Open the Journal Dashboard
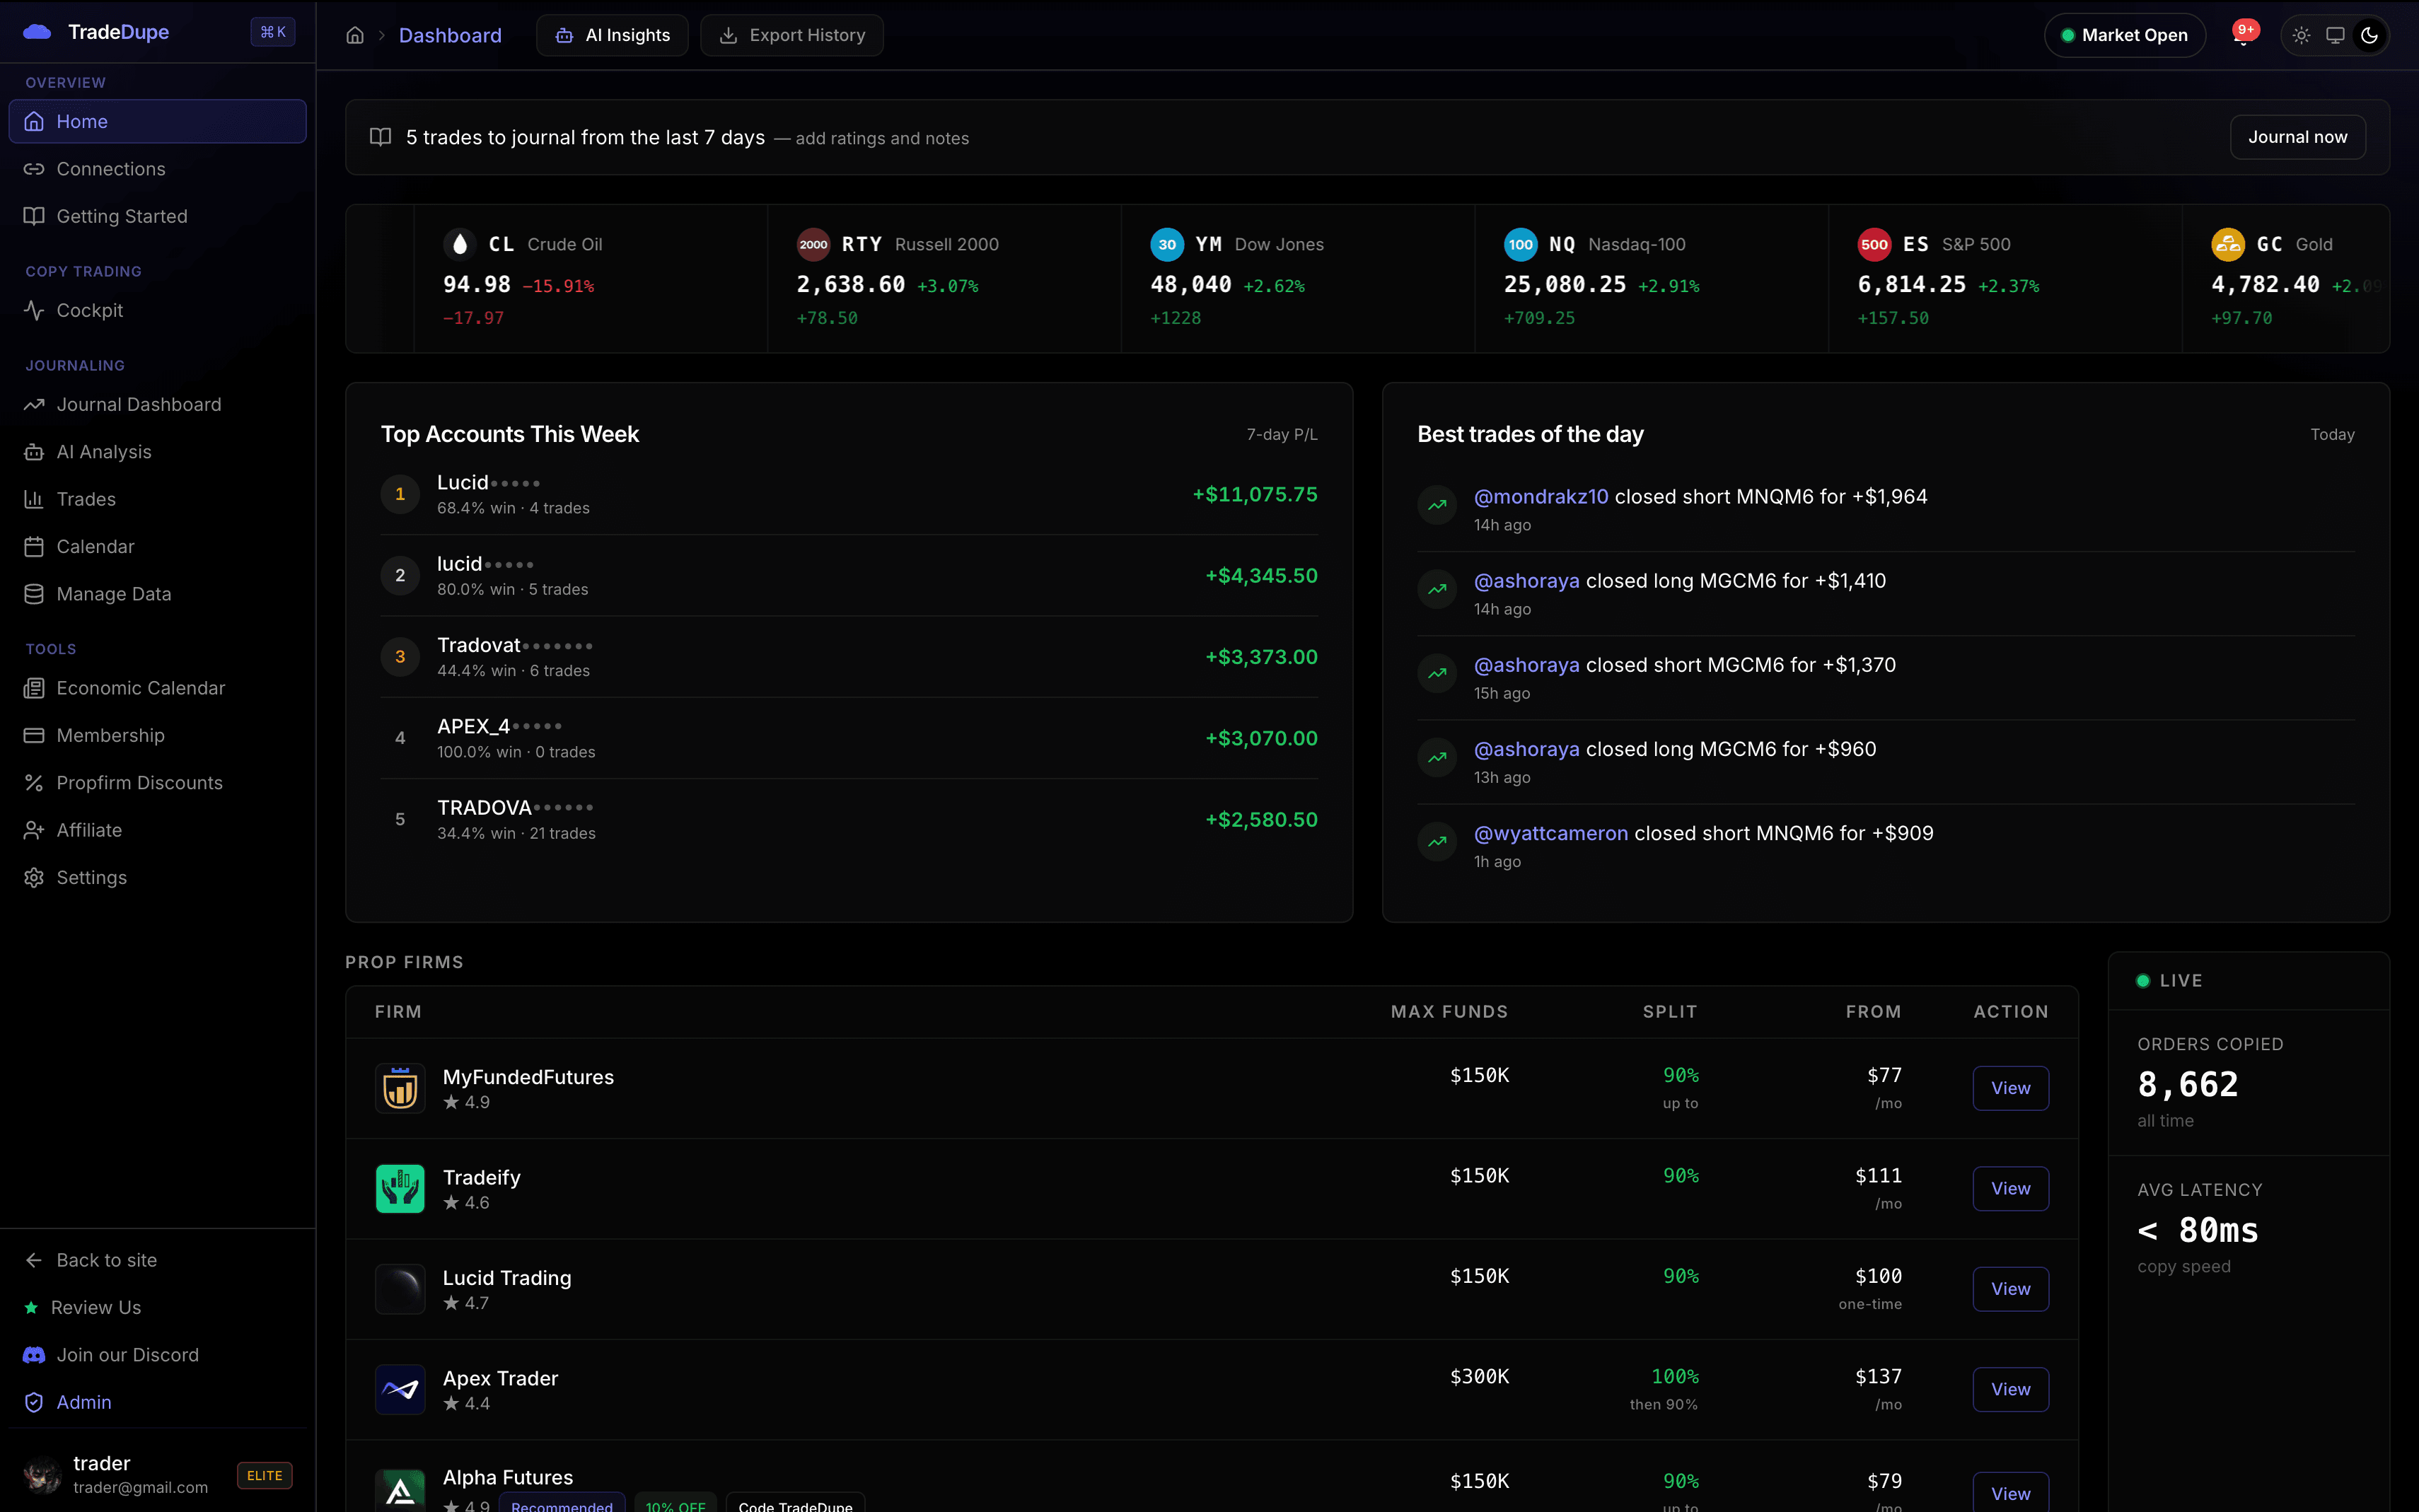Image resolution: width=2419 pixels, height=1512 pixels. click(x=138, y=404)
